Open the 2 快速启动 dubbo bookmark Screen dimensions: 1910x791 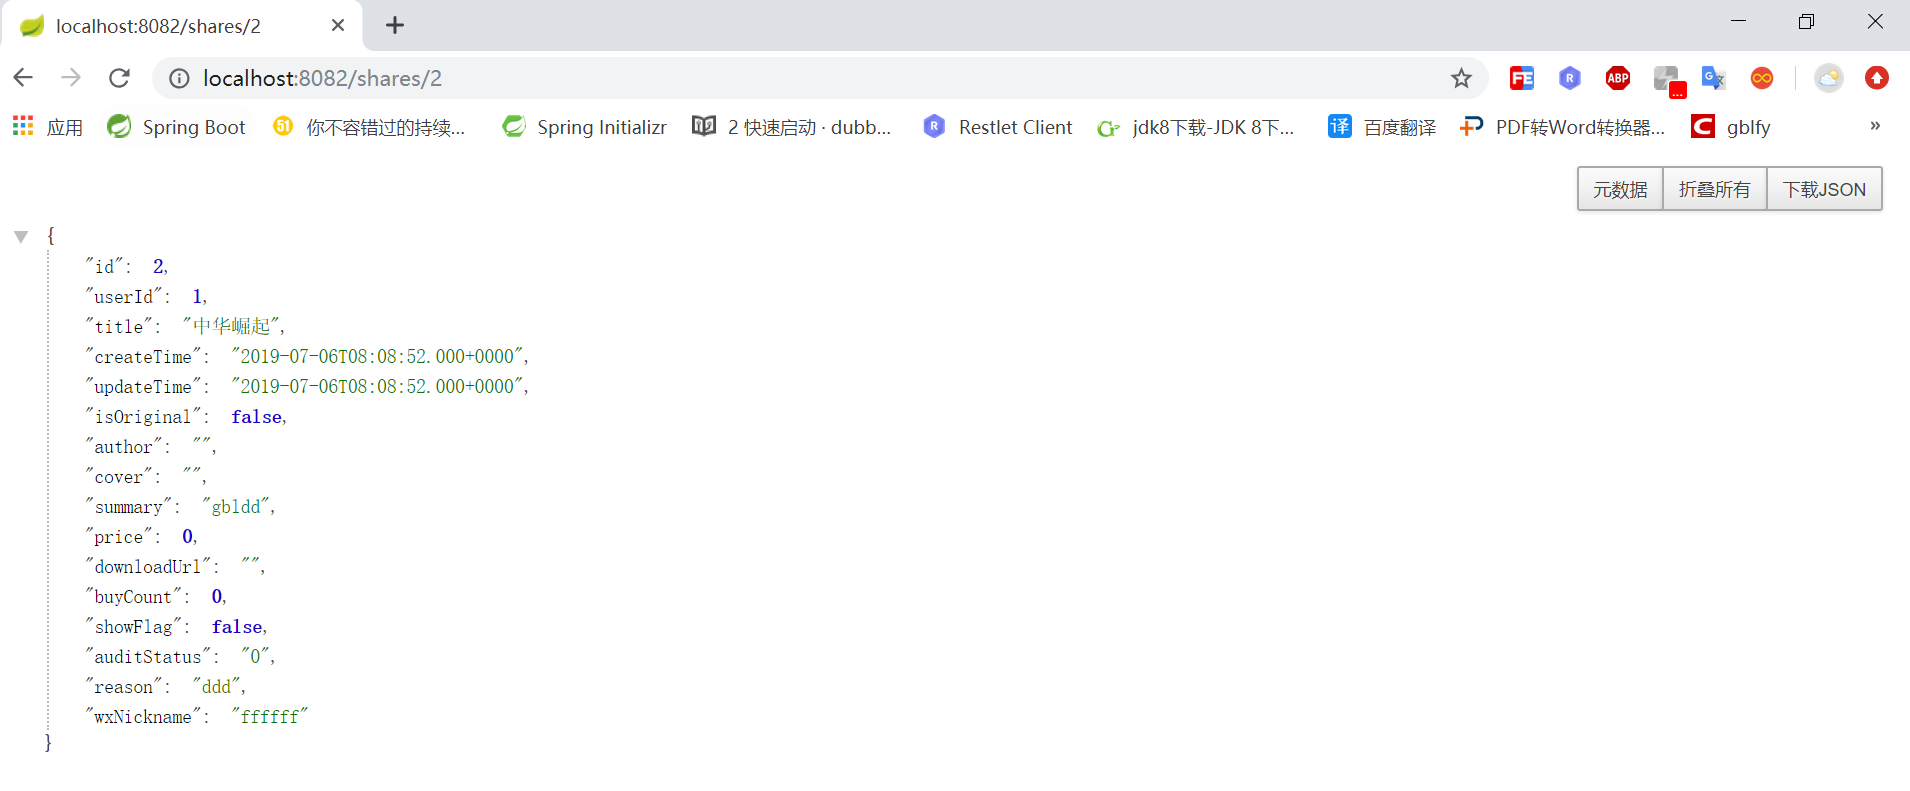point(791,127)
